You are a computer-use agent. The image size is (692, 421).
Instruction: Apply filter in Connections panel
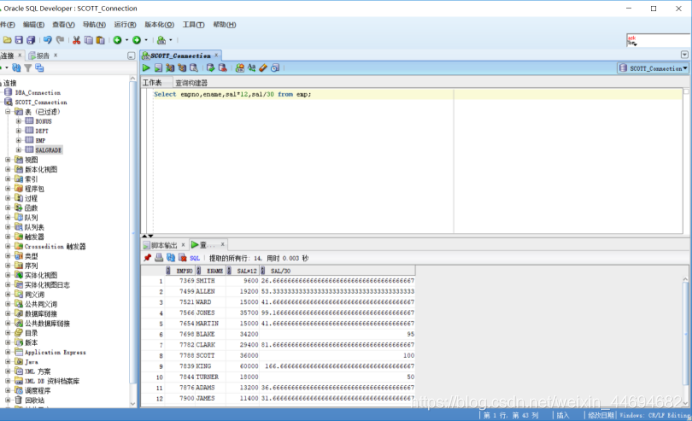point(28,68)
